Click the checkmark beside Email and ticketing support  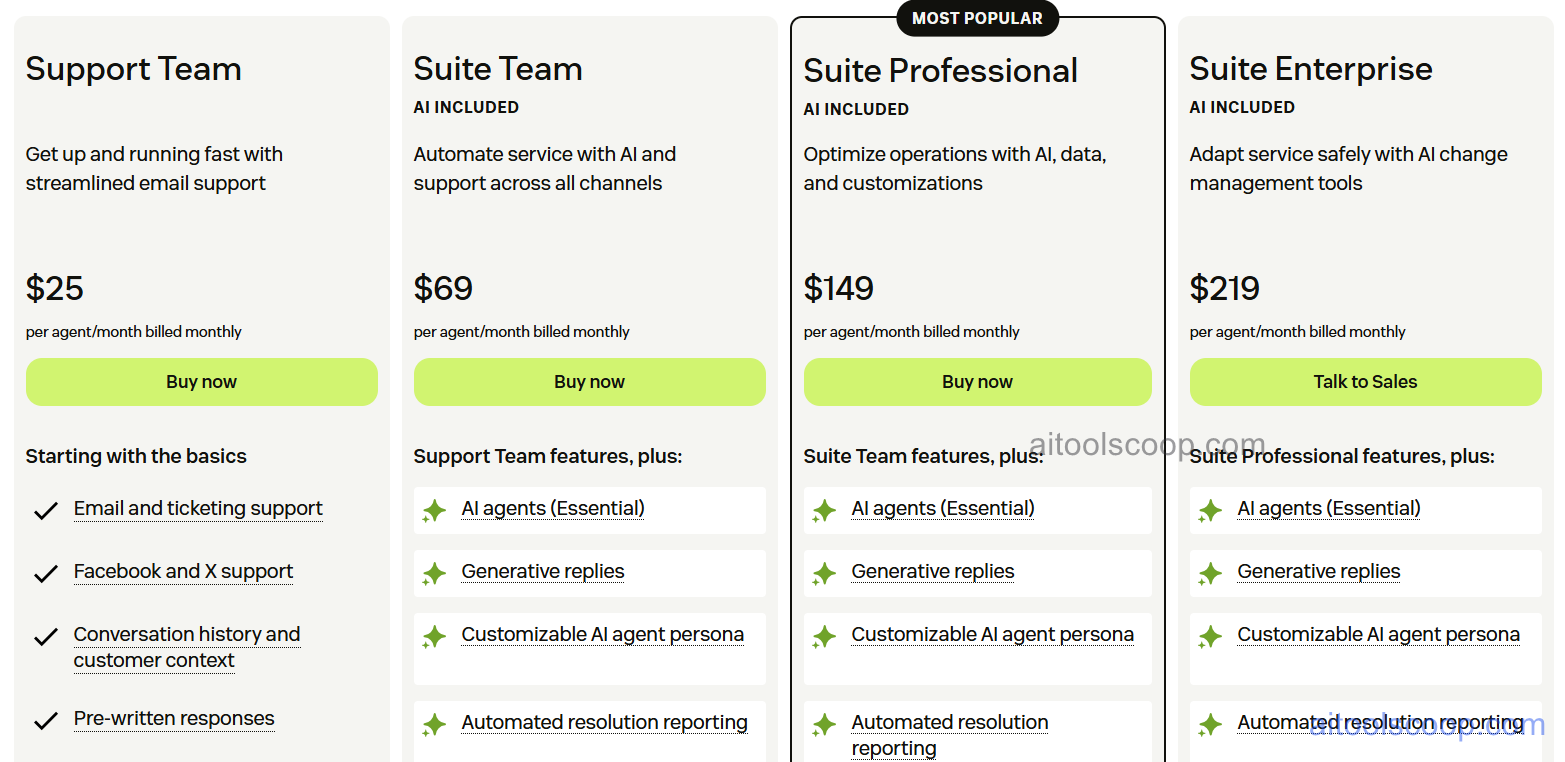point(45,510)
